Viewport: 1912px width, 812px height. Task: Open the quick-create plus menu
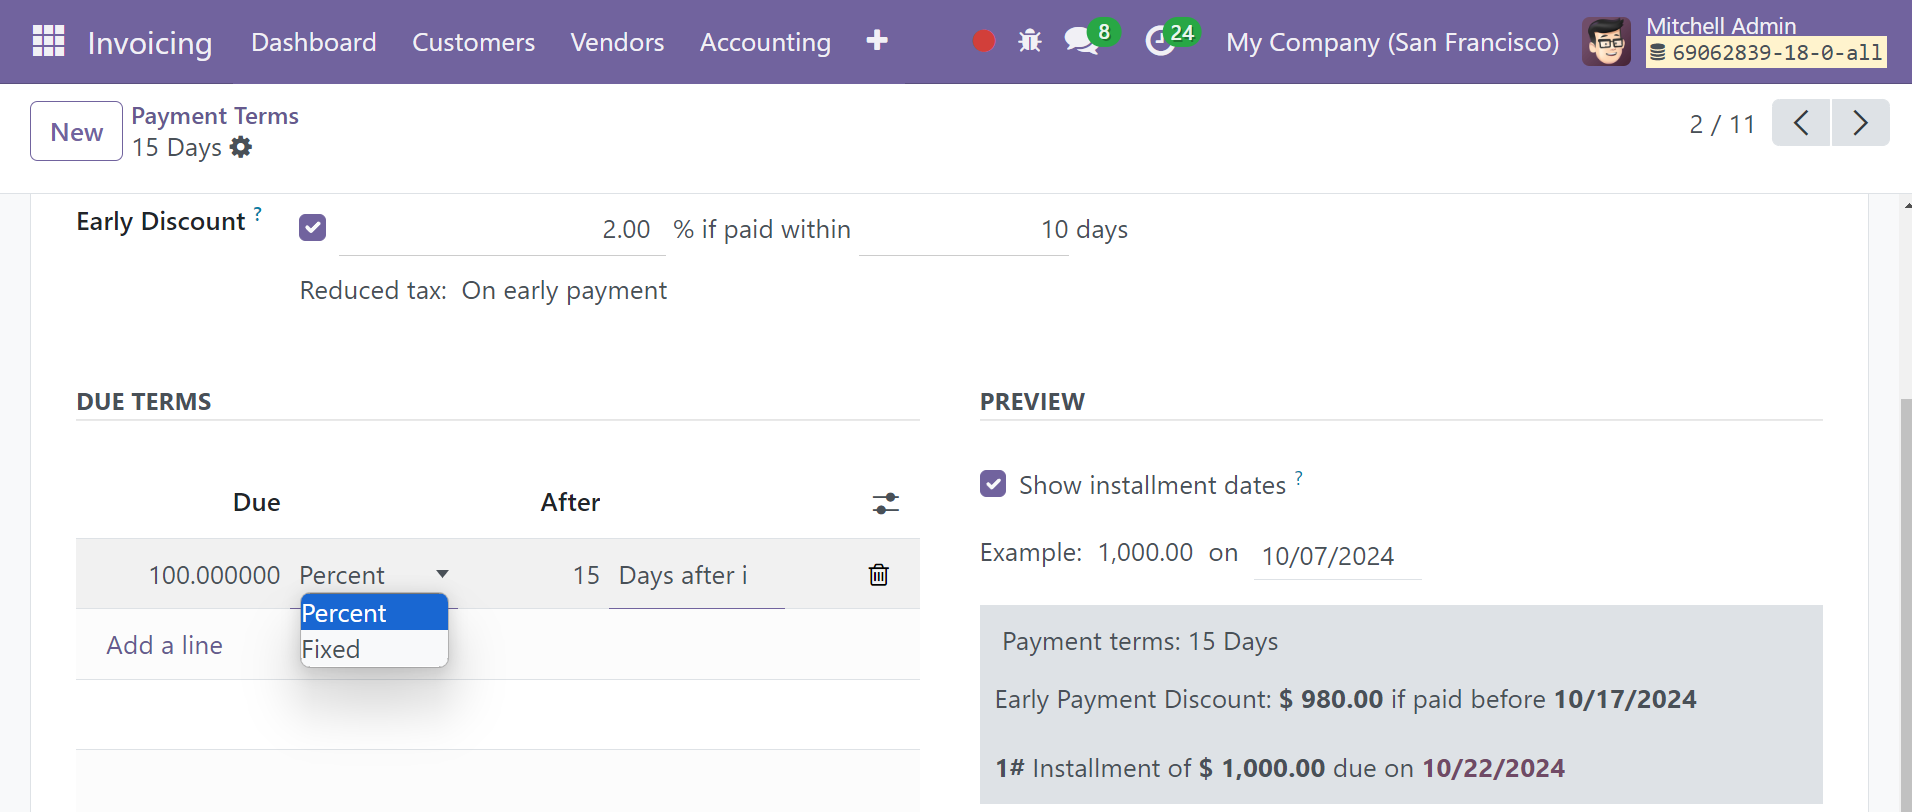pyautogui.click(x=877, y=40)
